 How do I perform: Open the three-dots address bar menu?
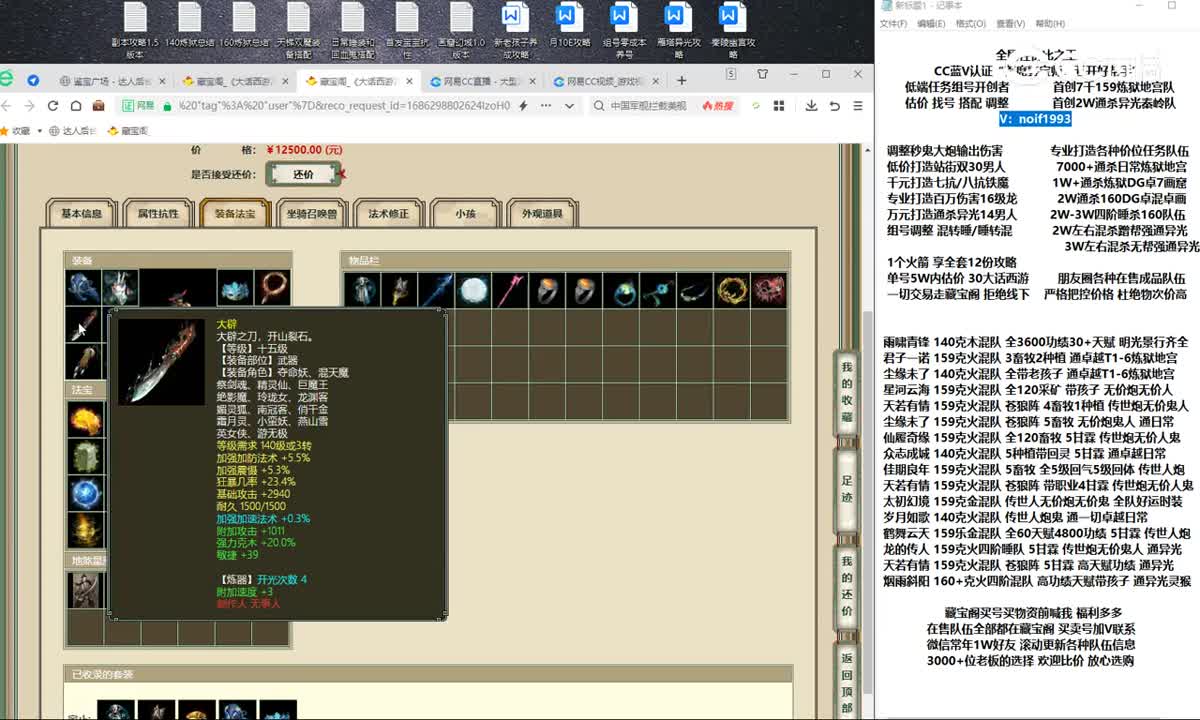(545, 105)
